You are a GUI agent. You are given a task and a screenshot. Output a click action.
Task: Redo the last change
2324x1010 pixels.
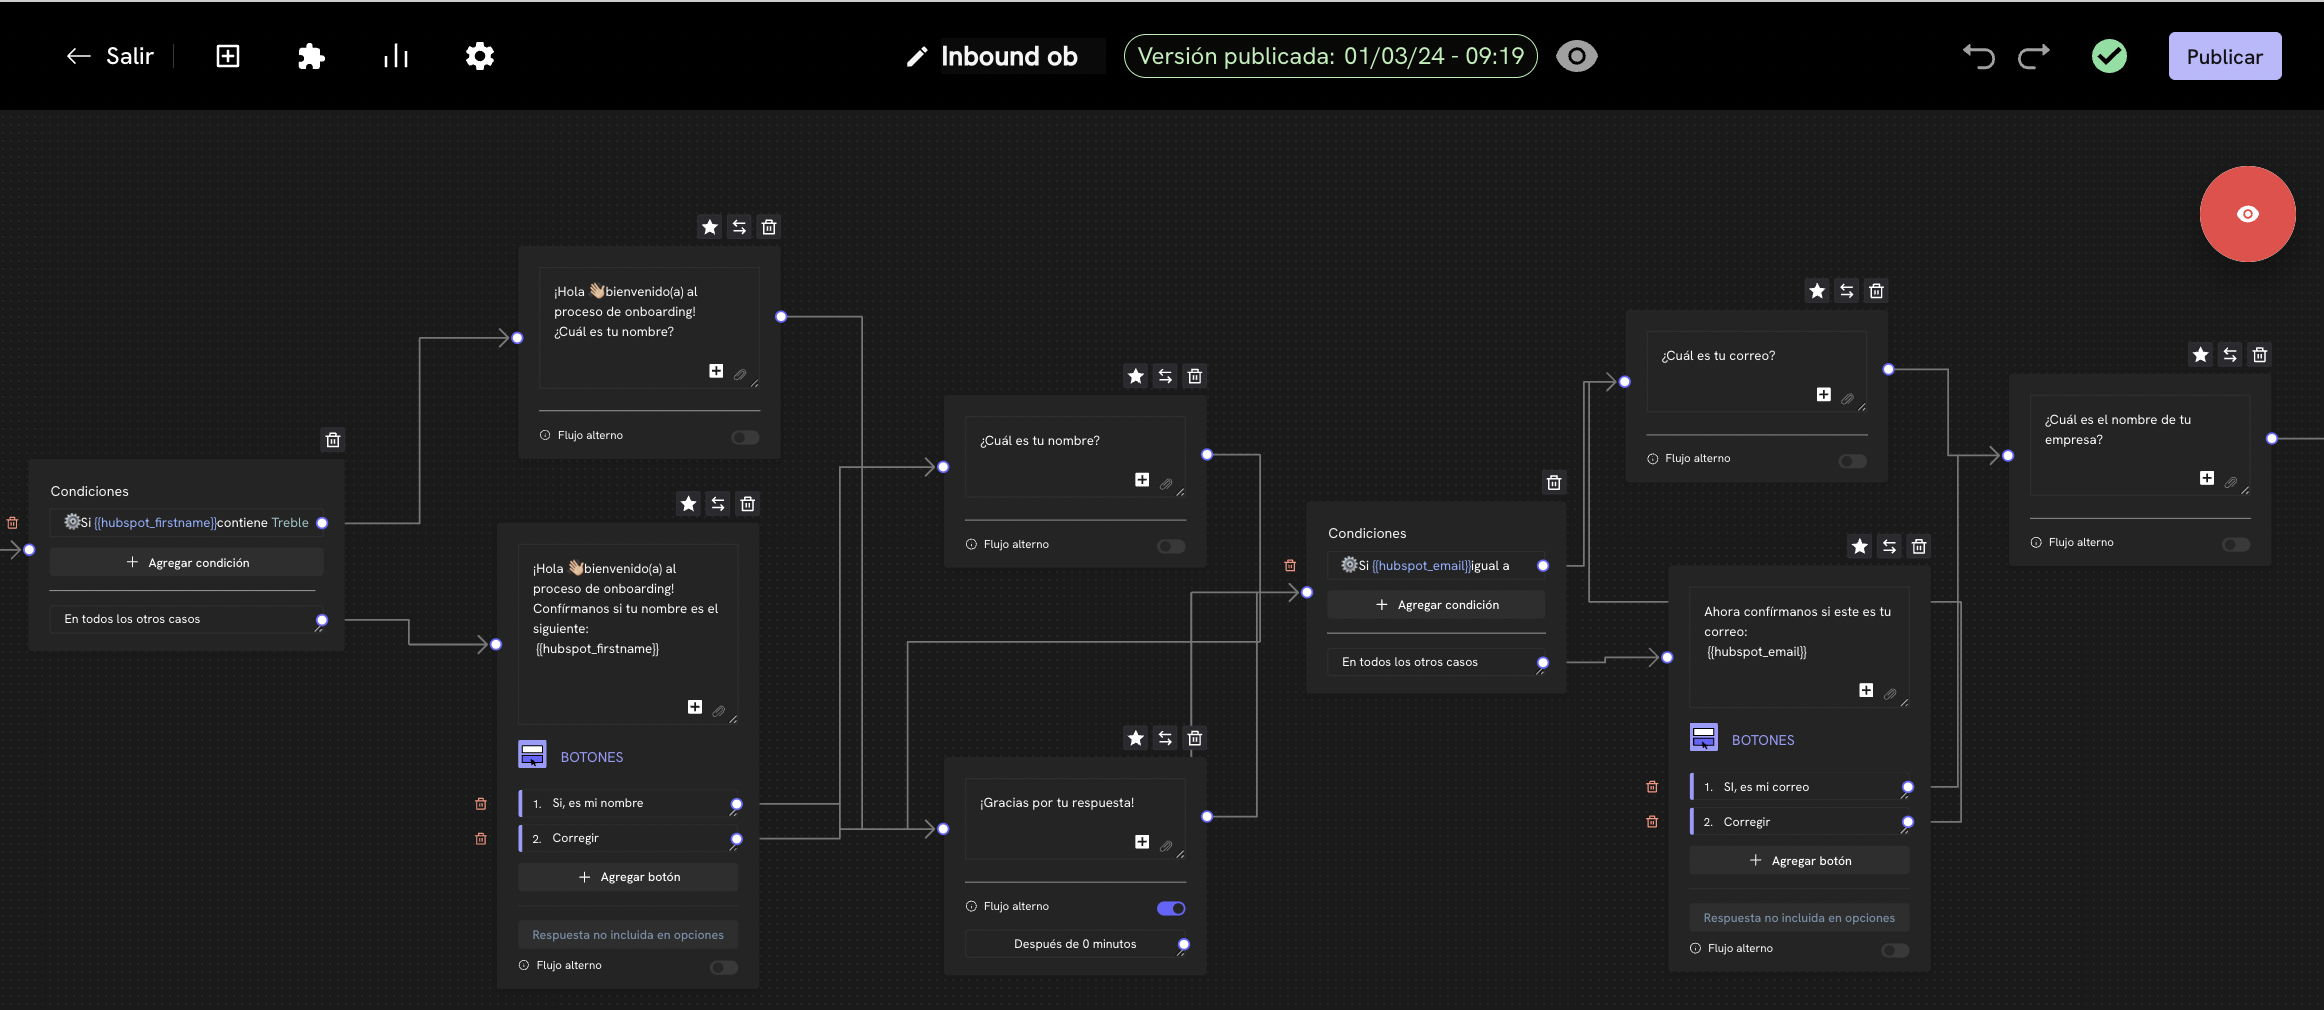[2034, 56]
